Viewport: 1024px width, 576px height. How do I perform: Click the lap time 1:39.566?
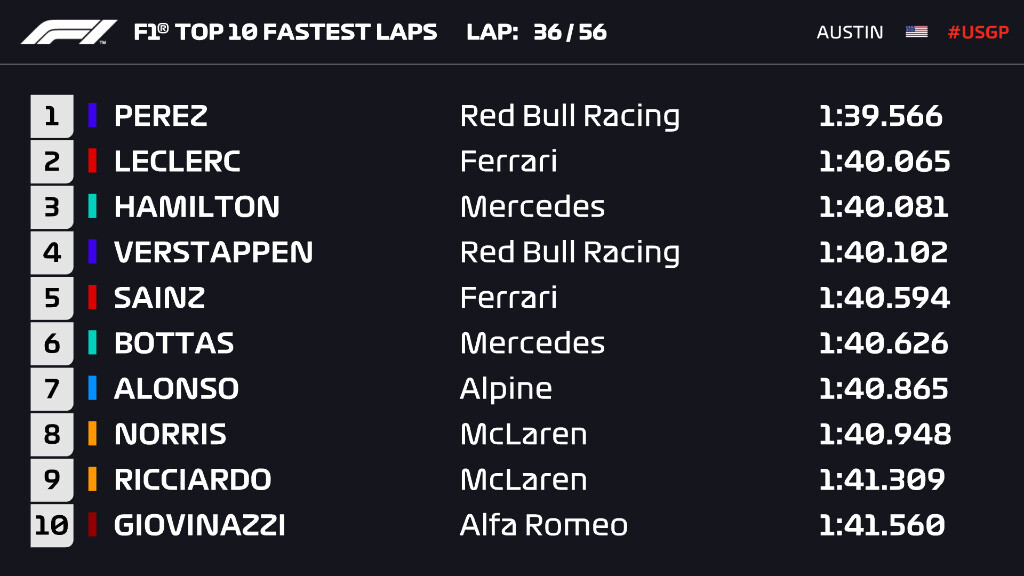(x=880, y=116)
